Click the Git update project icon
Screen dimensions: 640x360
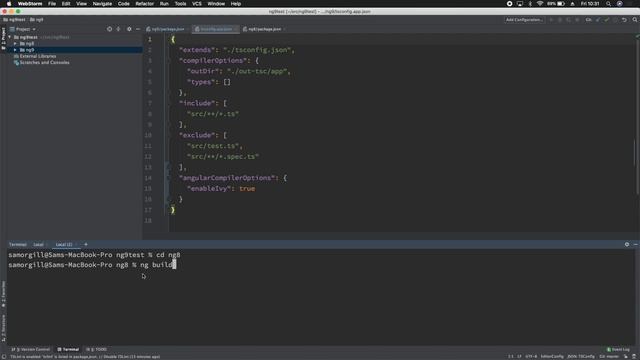(598, 20)
